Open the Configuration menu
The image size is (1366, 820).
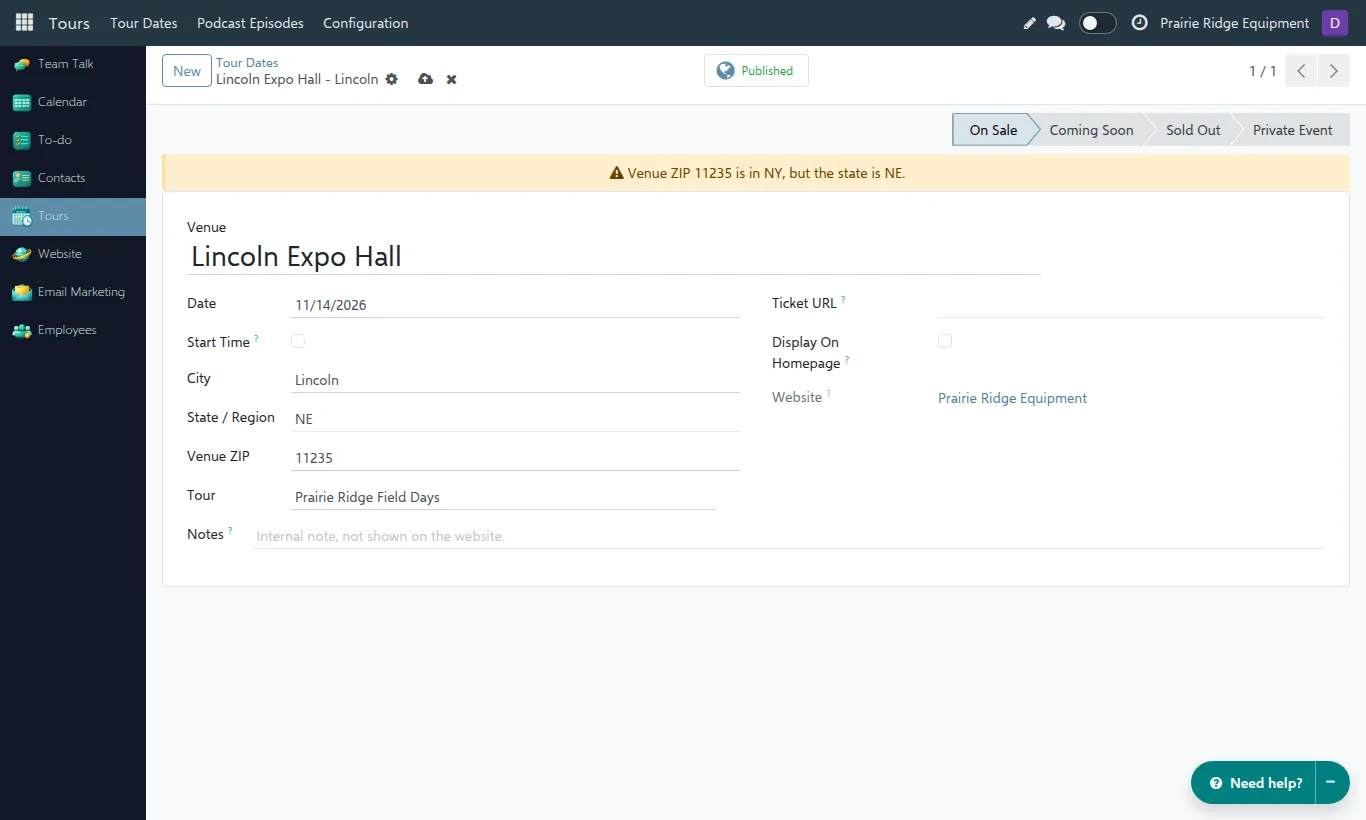pyautogui.click(x=366, y=23)
